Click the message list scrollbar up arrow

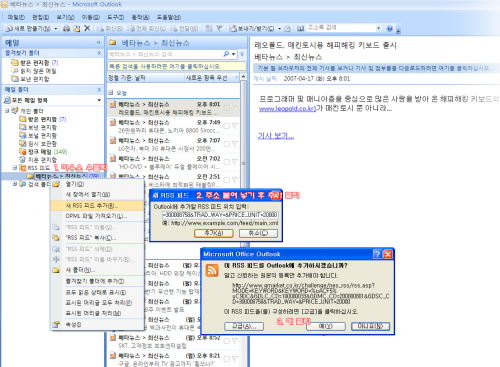[243, 77]
